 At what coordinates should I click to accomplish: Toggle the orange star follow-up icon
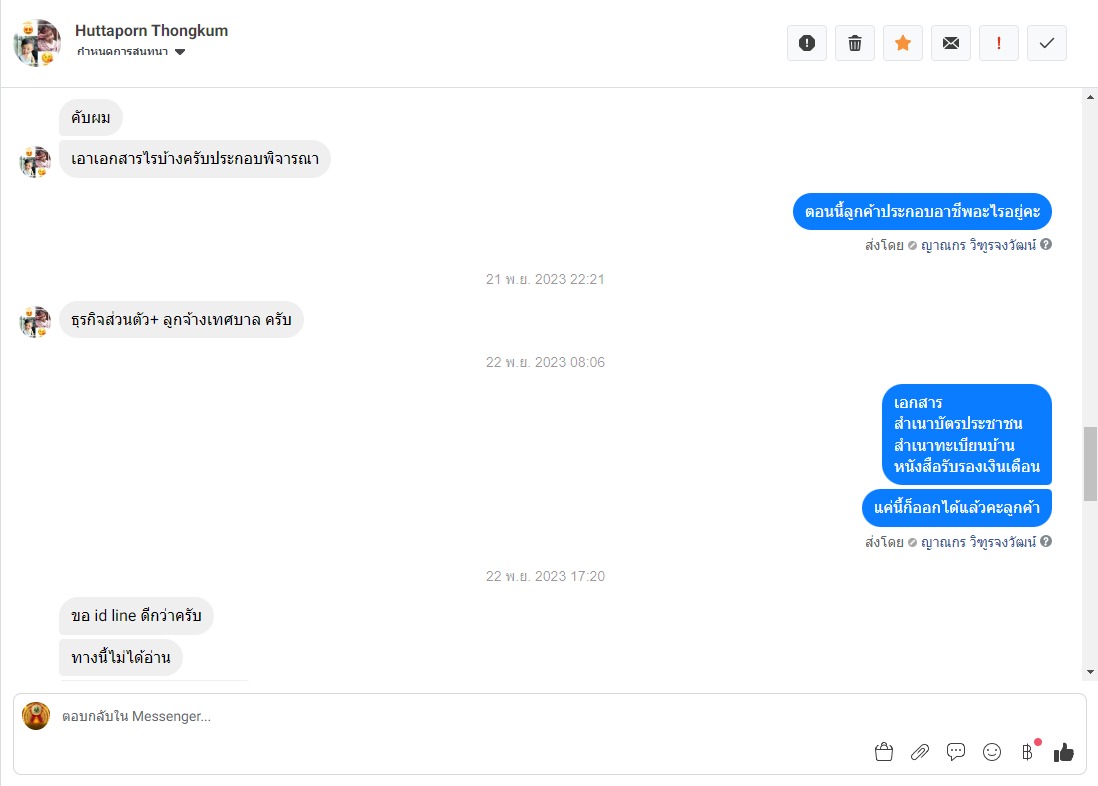click(903, 43)
